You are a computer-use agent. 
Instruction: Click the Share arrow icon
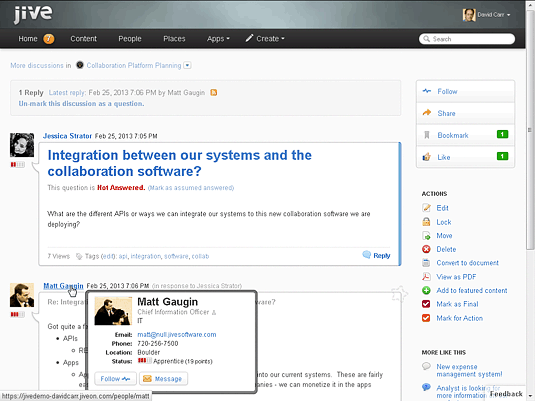point(426,113)
